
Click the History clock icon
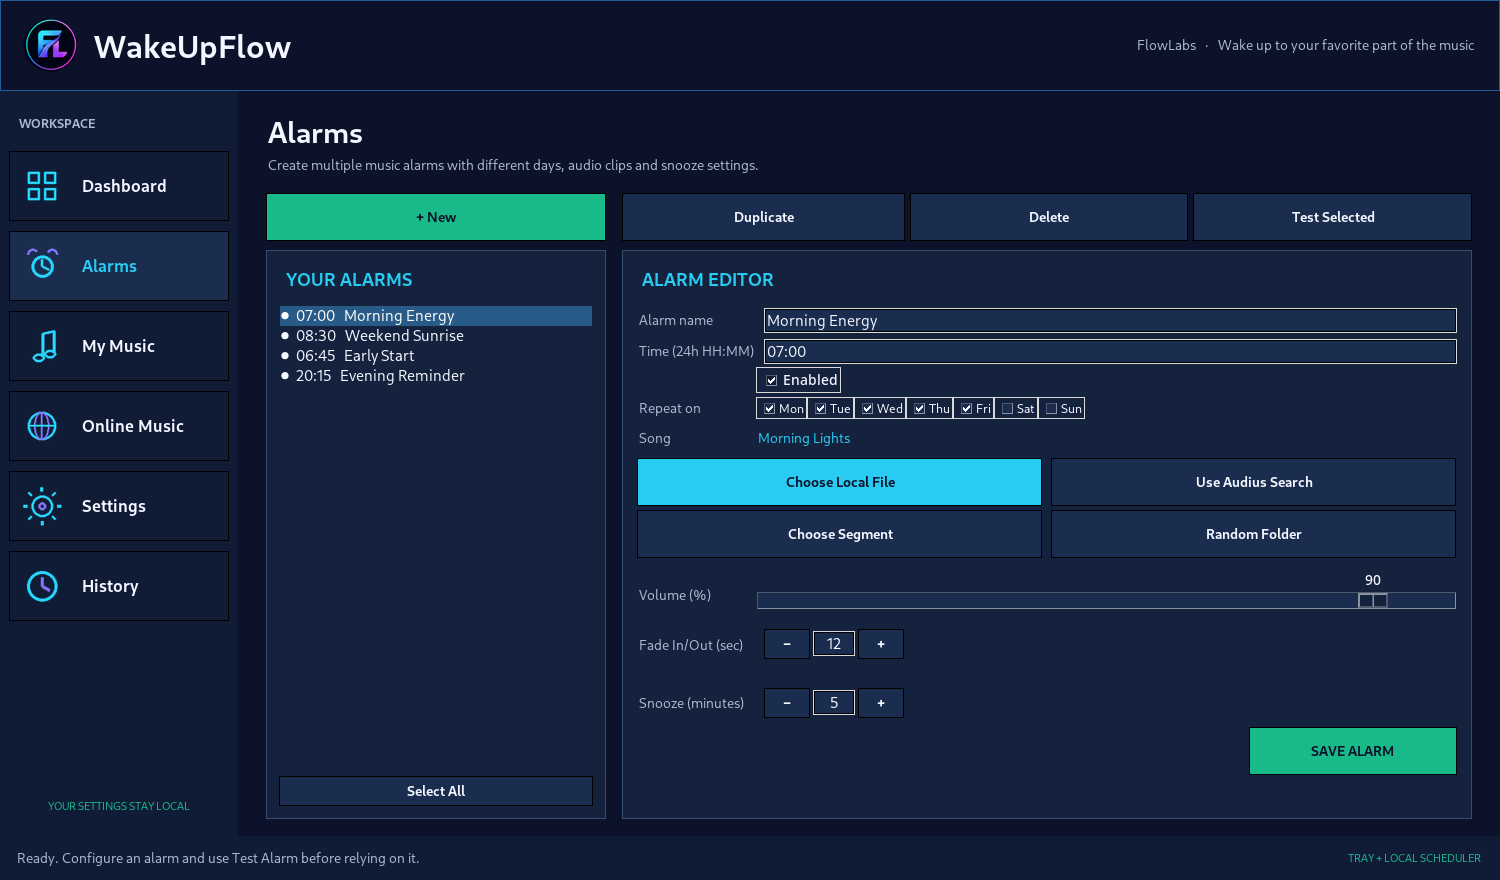(x=42, y=586)
